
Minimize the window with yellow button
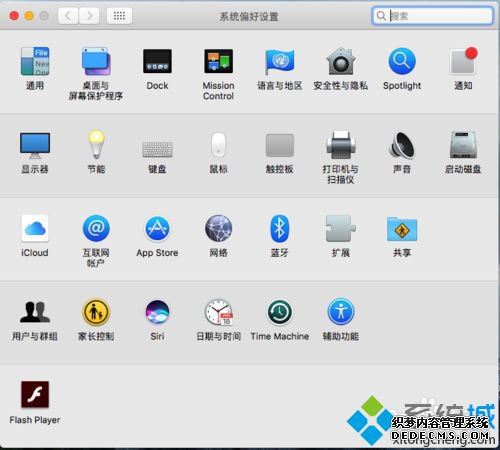[x=29, y=16]
